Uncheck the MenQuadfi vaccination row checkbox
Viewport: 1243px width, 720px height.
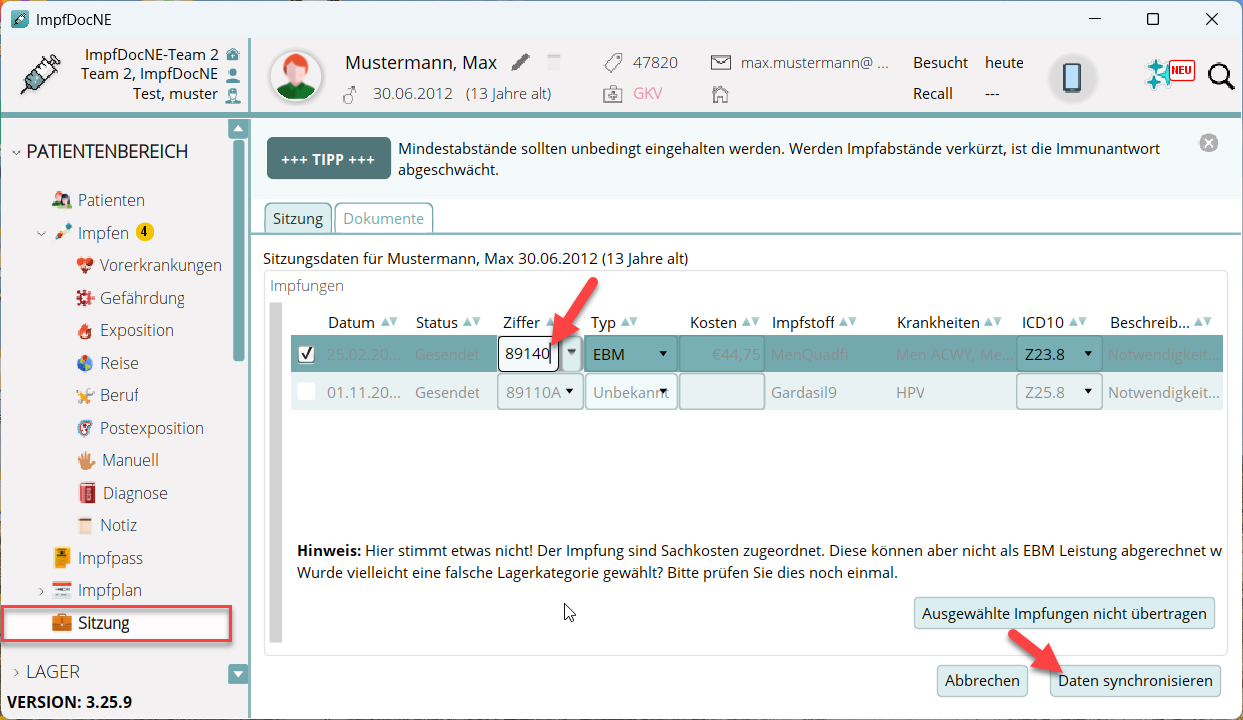307,354
